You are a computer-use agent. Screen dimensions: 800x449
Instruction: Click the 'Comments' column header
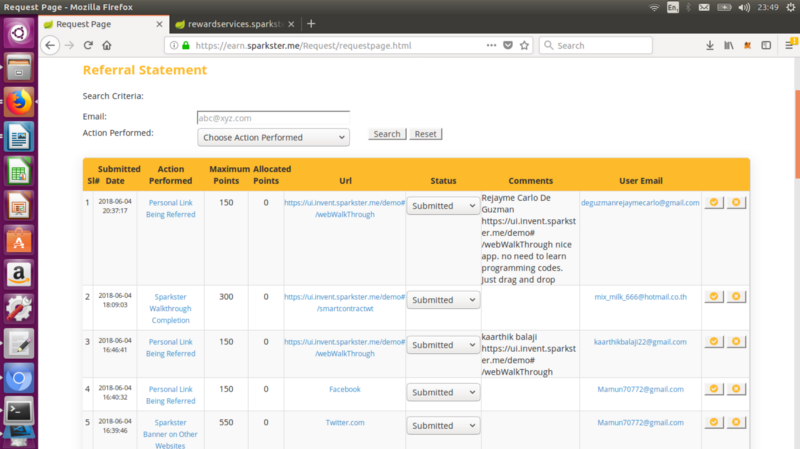click(531, 181)
